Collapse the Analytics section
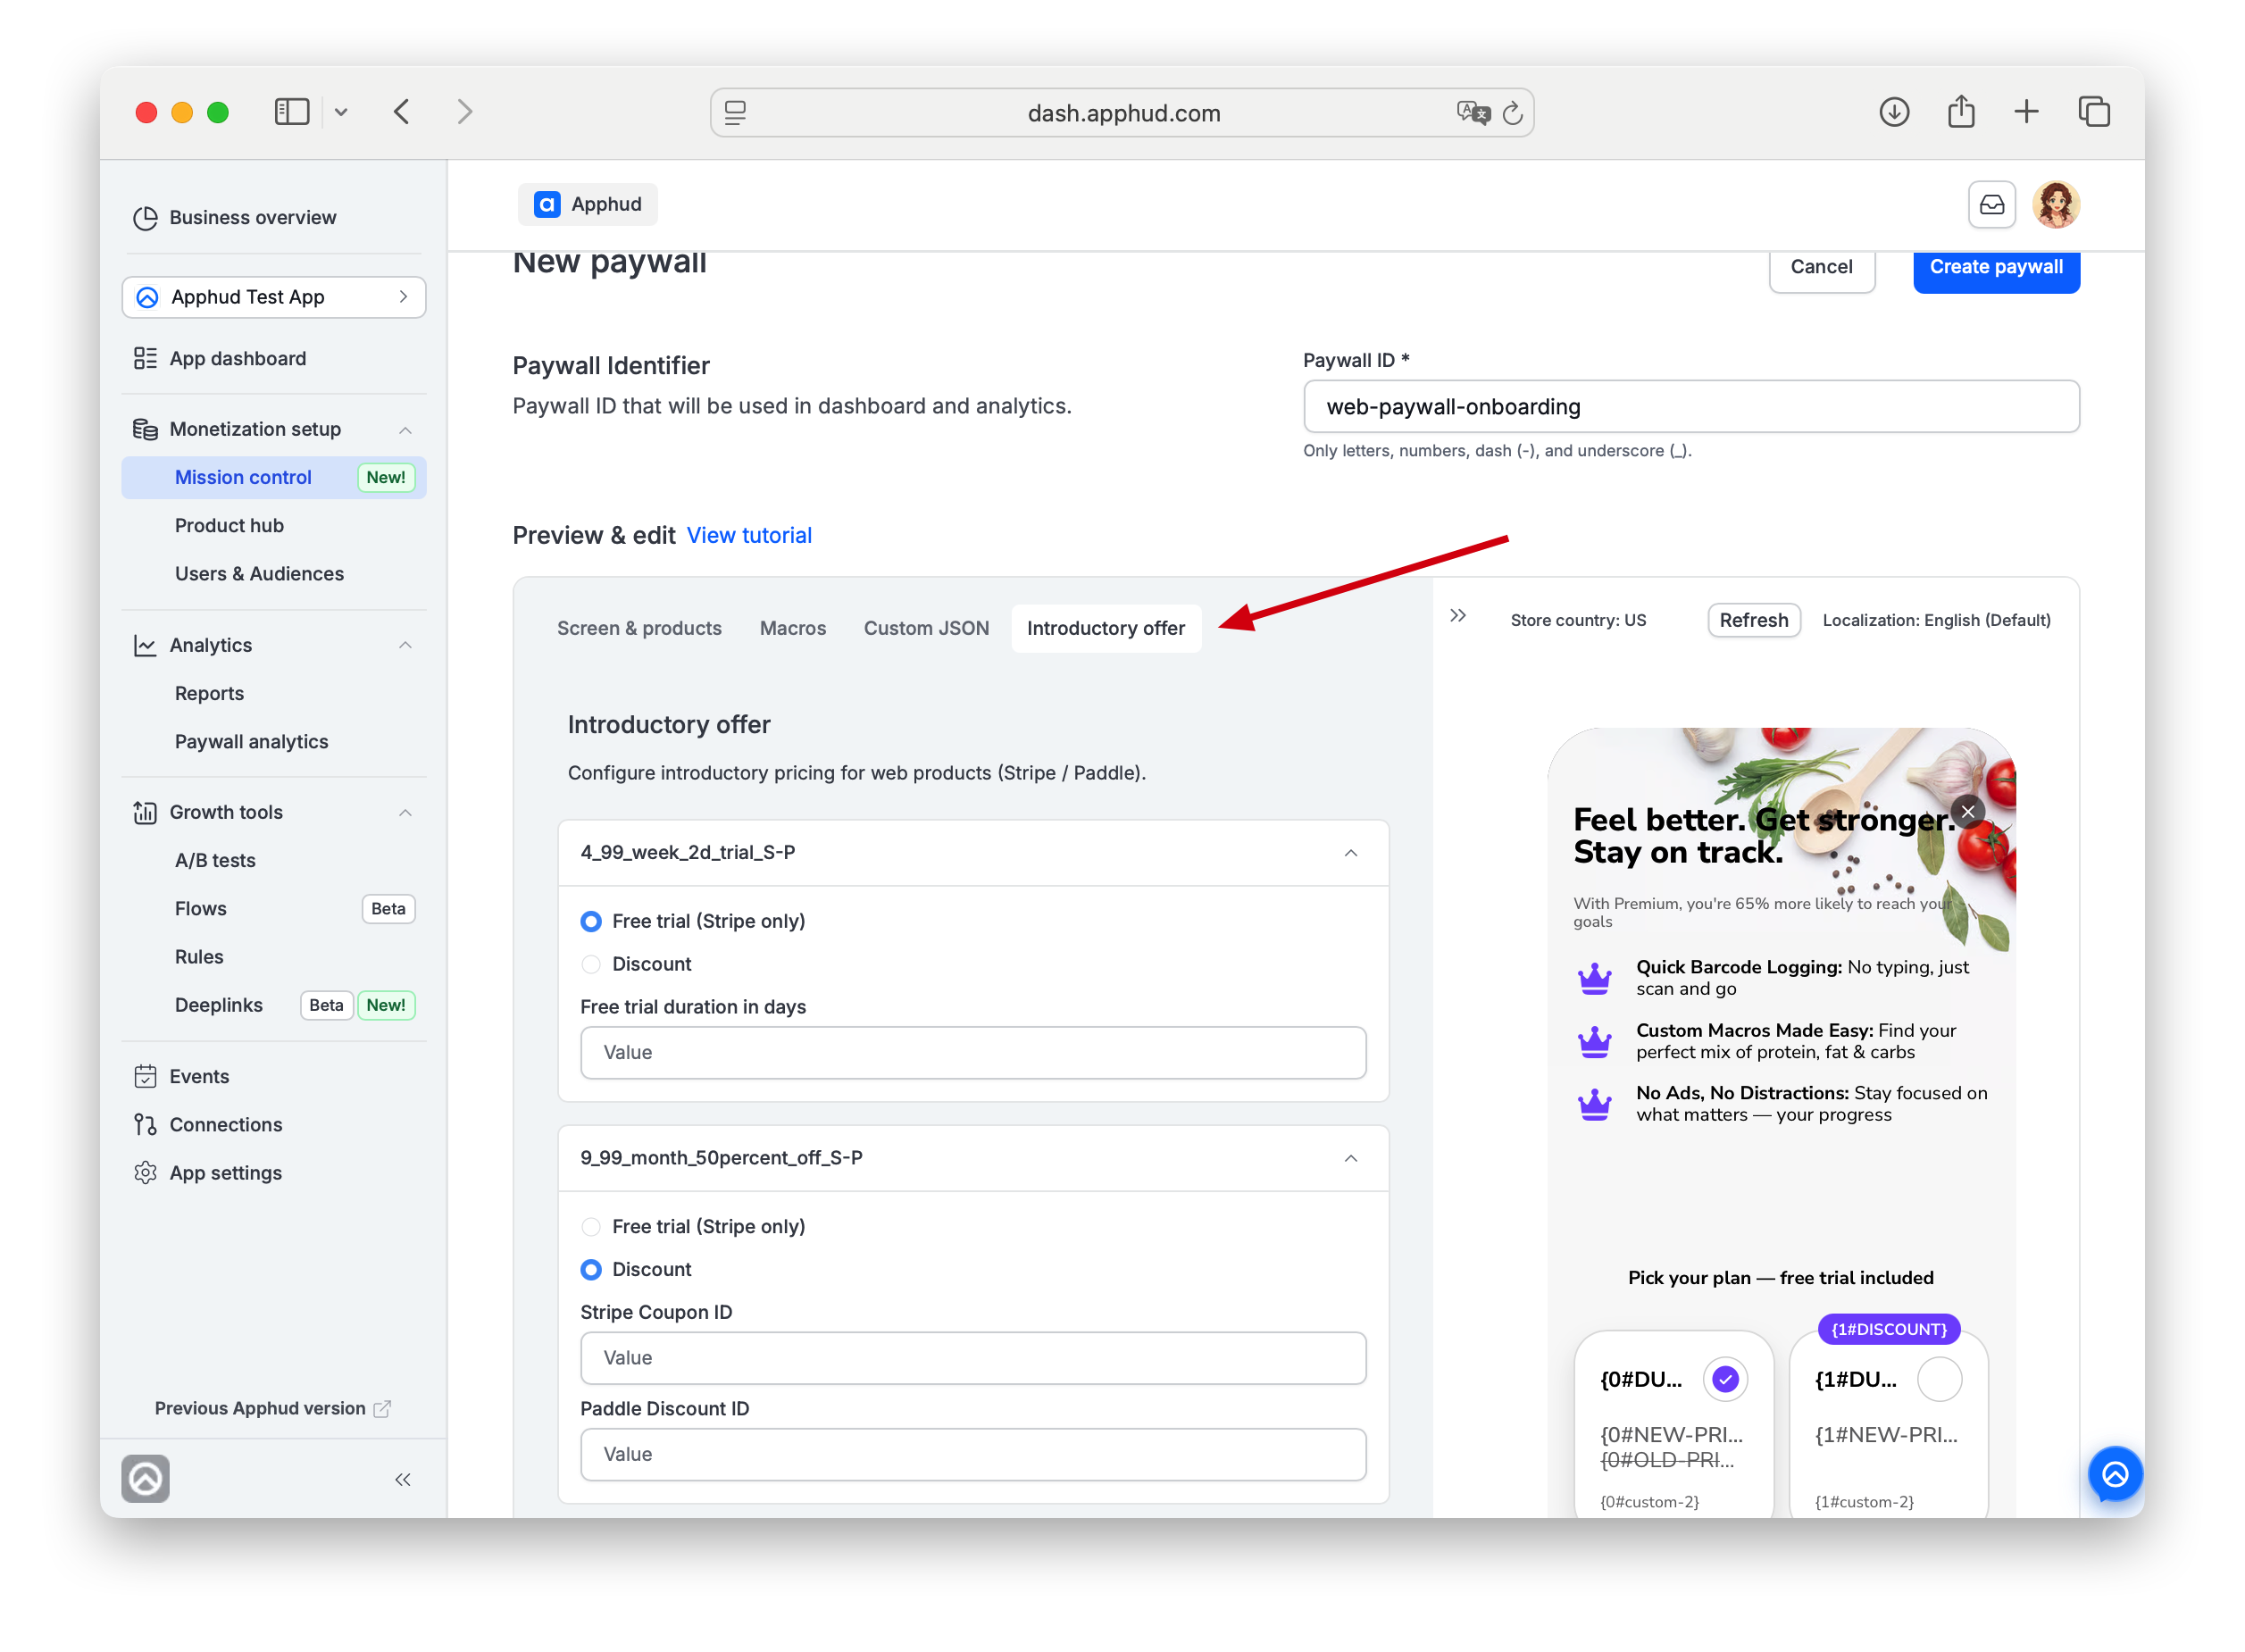 [x=405, y=645]
